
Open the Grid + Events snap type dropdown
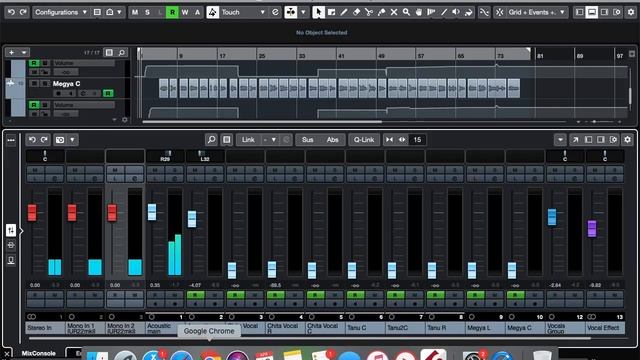536,12
